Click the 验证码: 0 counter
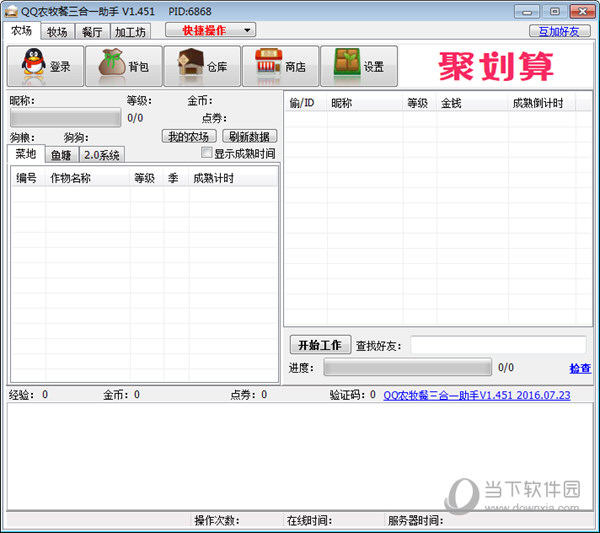Screen dimensions: 600x533 coord(353,395)
